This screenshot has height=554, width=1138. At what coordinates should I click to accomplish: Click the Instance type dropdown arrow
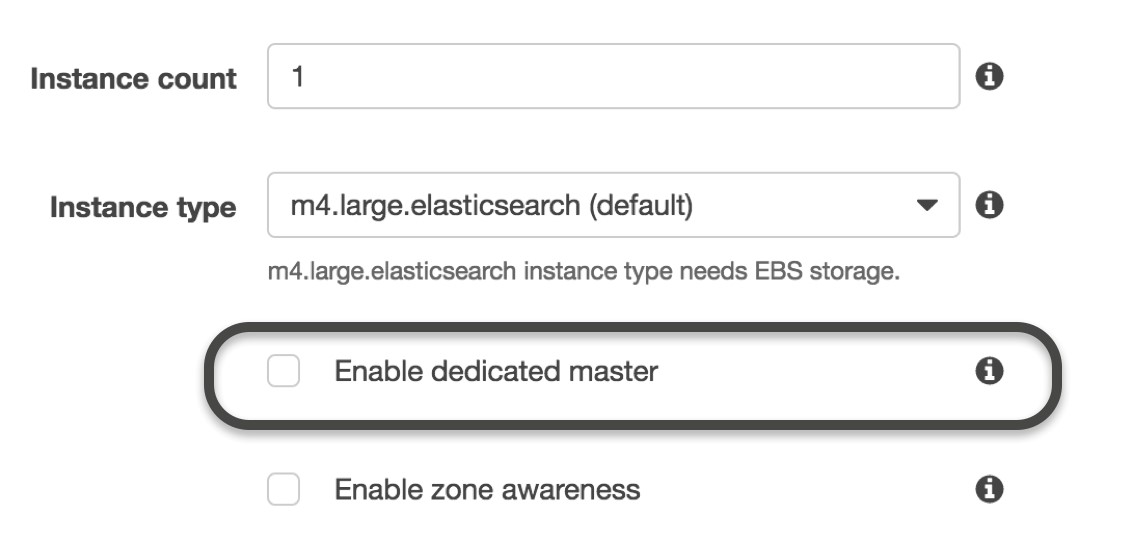(926, 205)
